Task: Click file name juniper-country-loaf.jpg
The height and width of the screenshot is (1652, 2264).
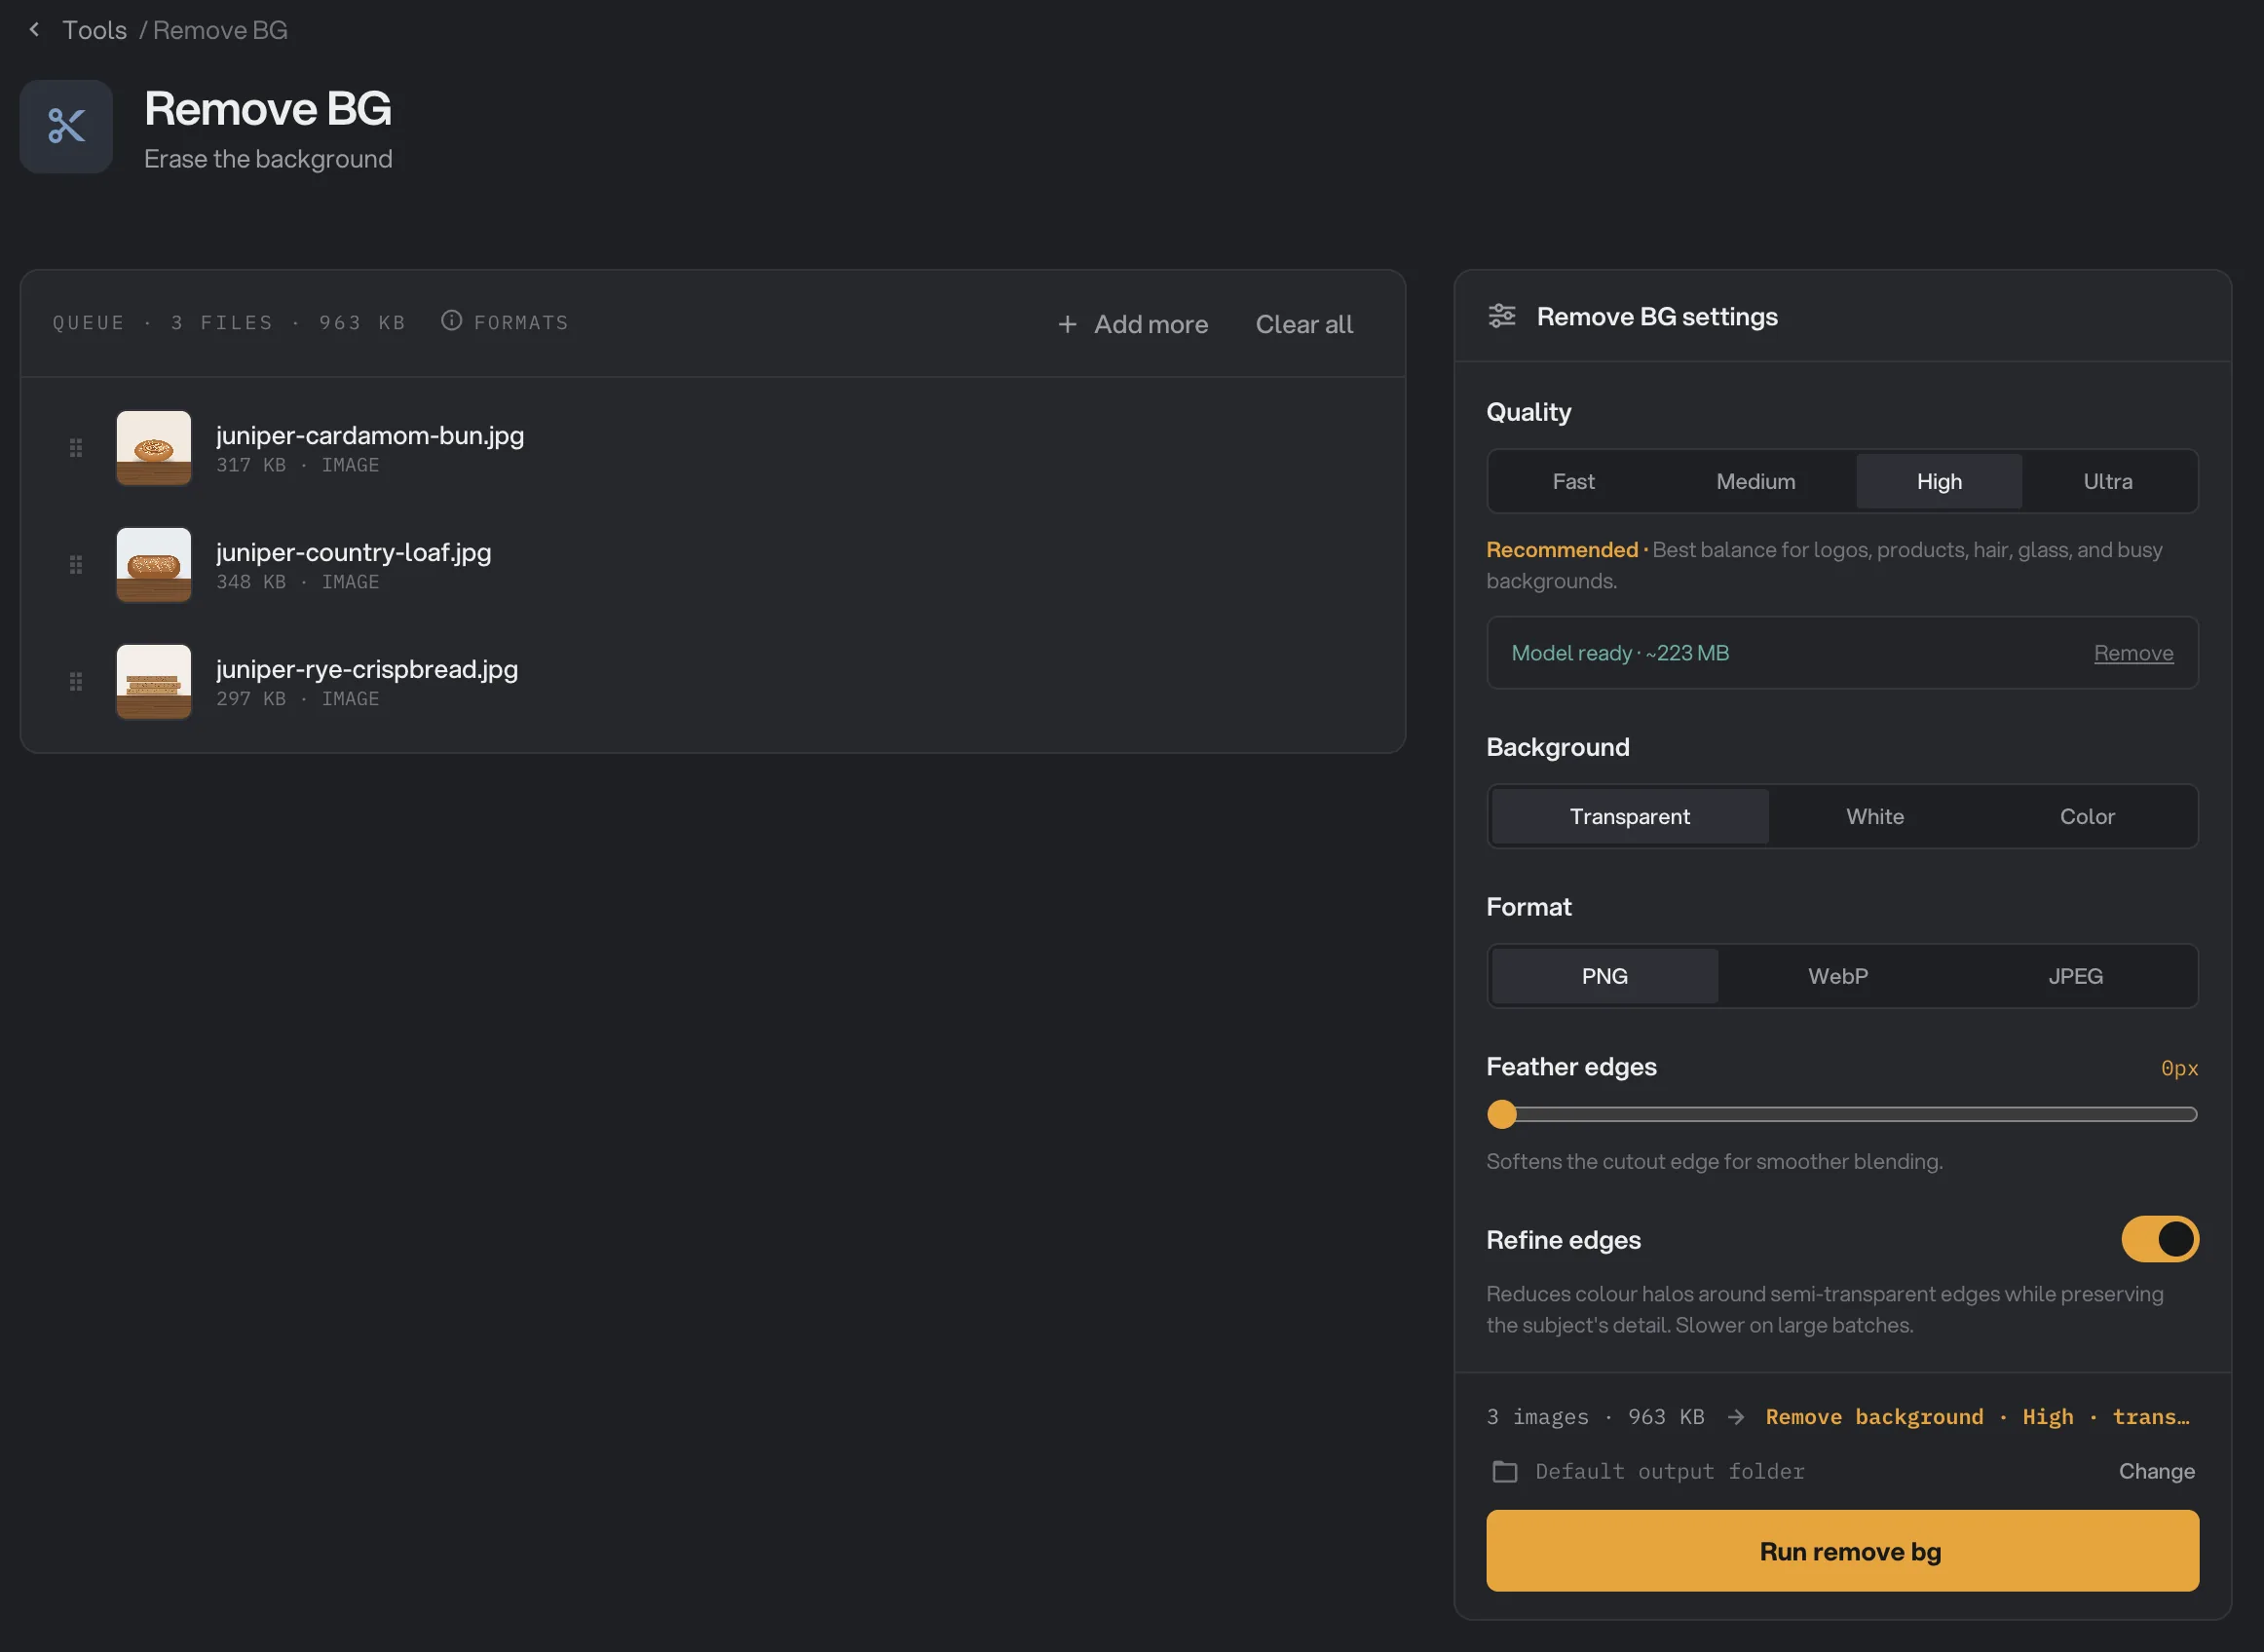Action: (x=354, y=553)
